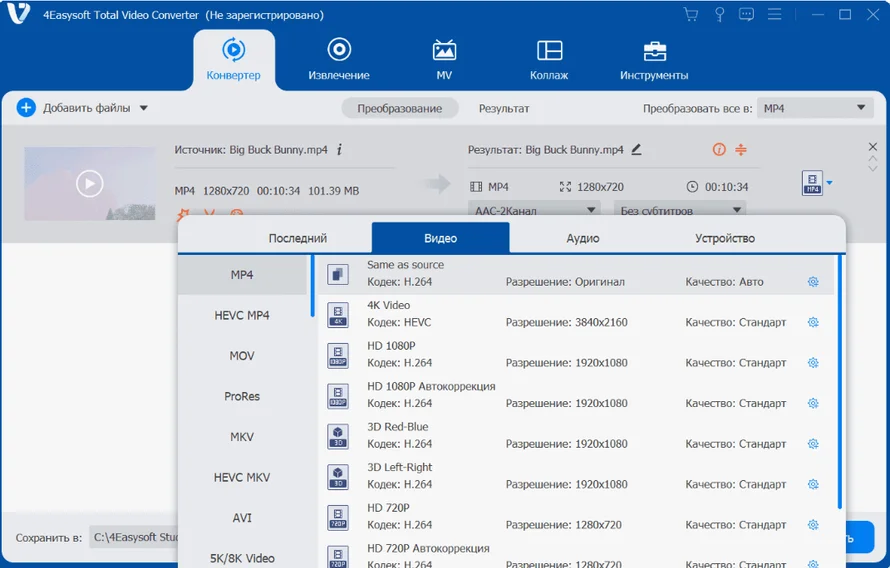890x568 pixels.
Task: Open arrow next to Добавить файлы
Action: (144, 108)
